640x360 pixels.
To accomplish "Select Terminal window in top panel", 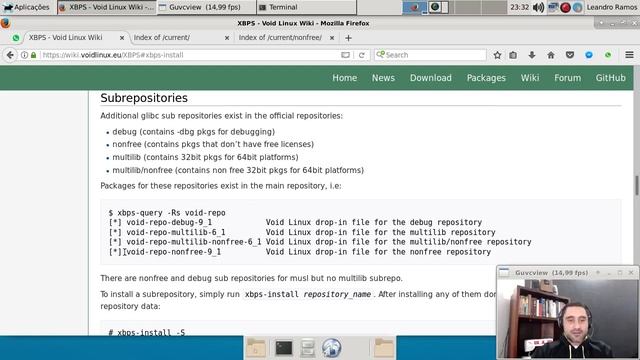I will click(306, 7).
